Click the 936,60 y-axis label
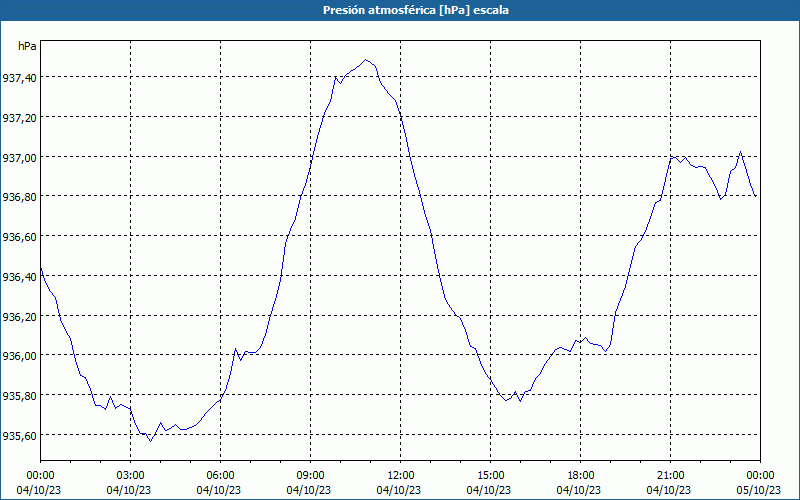This screenshot has width=800, height=500. click(19, 237)
